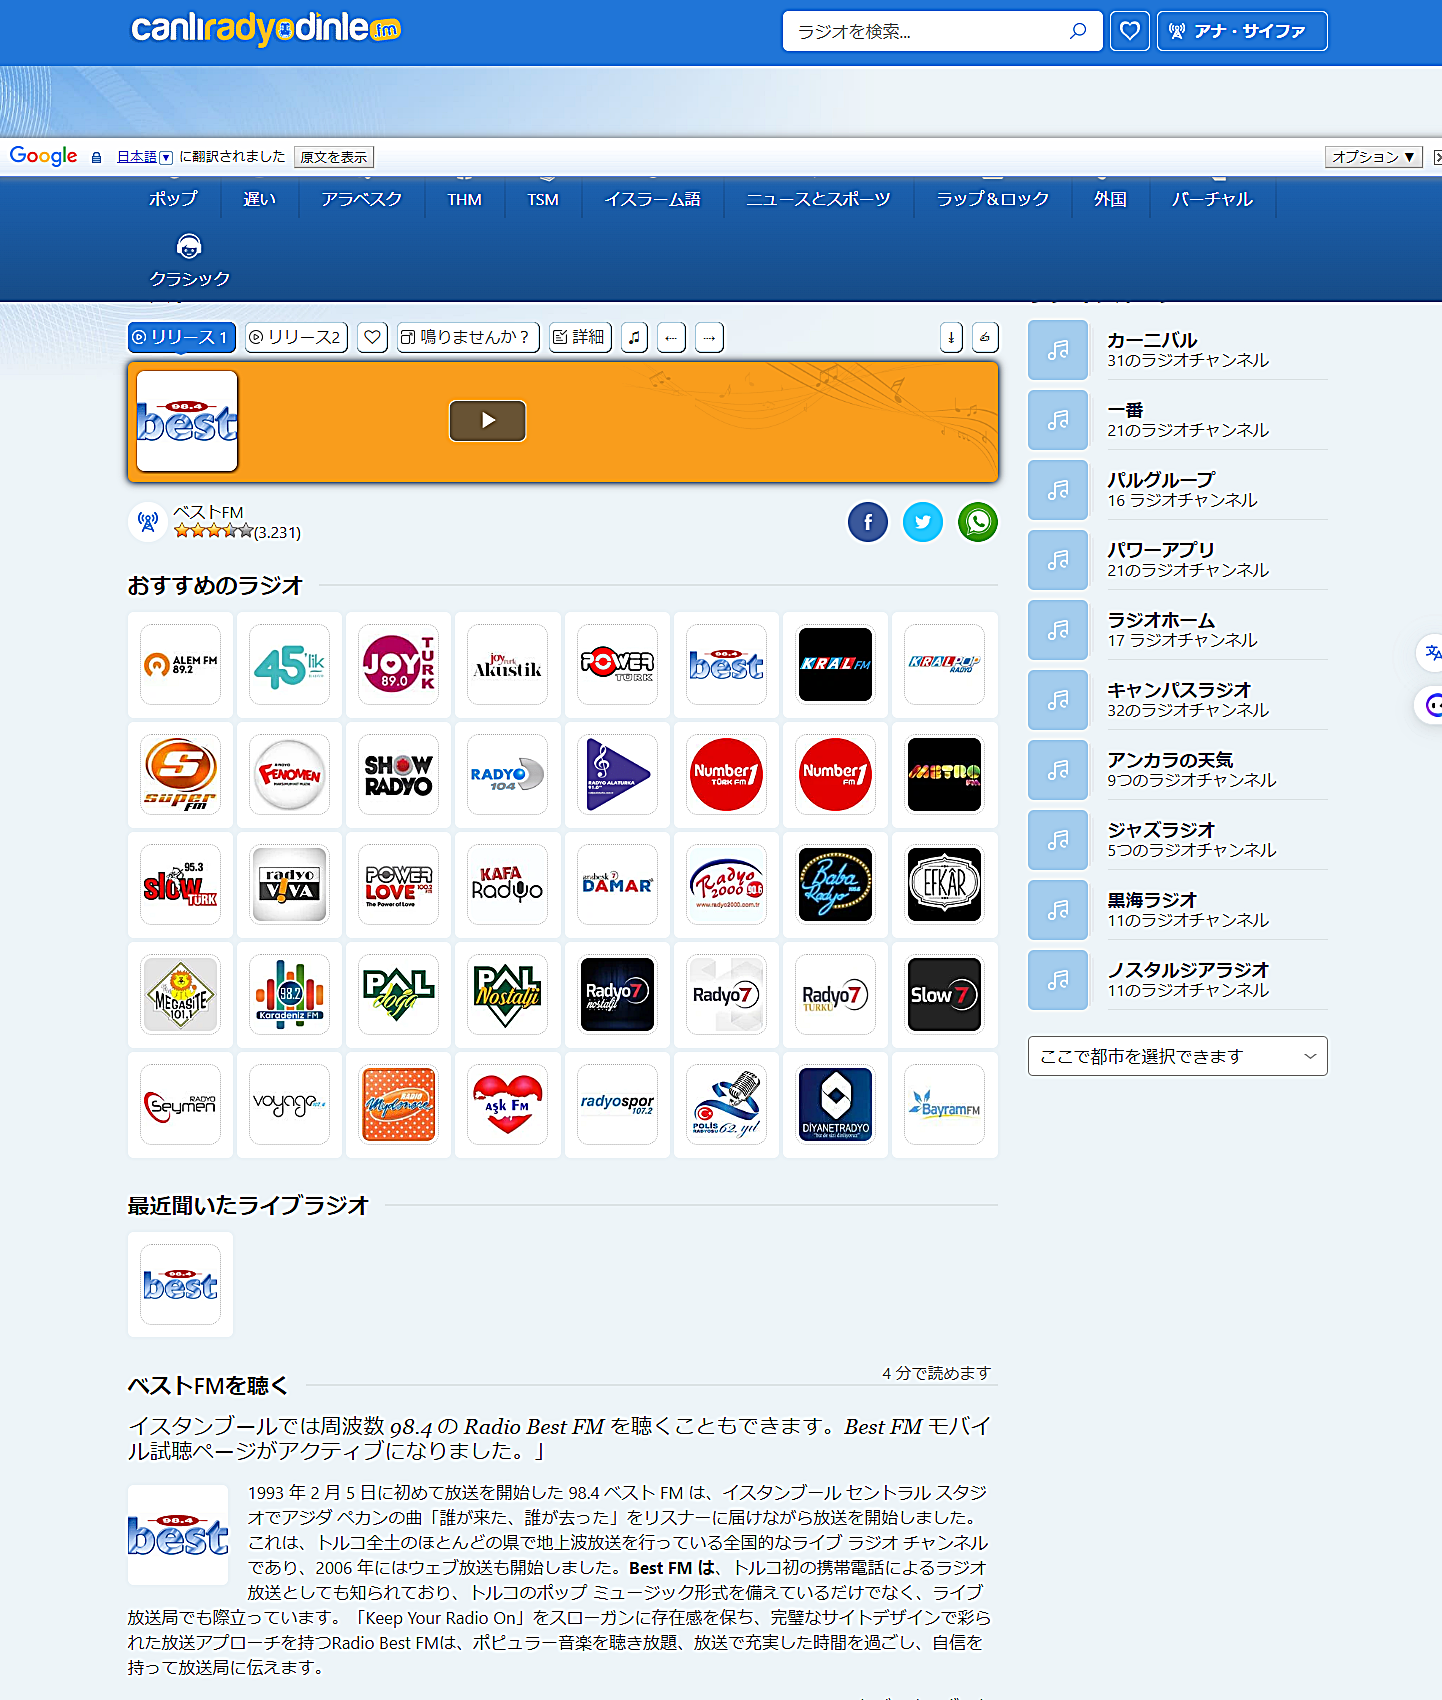Open Show Radyo station
The width and height of the screenshot is (1442, 1700).
(399, 775)
